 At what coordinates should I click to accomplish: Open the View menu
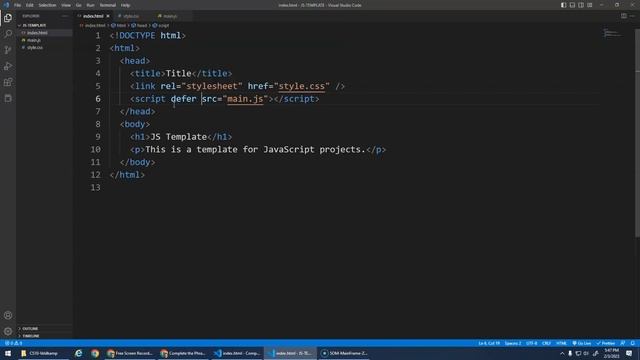[x=66, y=5]
